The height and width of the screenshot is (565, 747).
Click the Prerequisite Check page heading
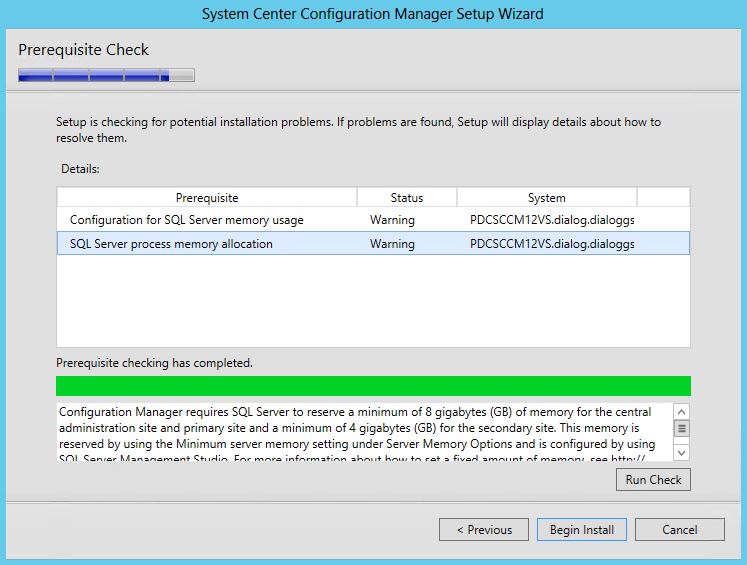click(x=83, y=50)
